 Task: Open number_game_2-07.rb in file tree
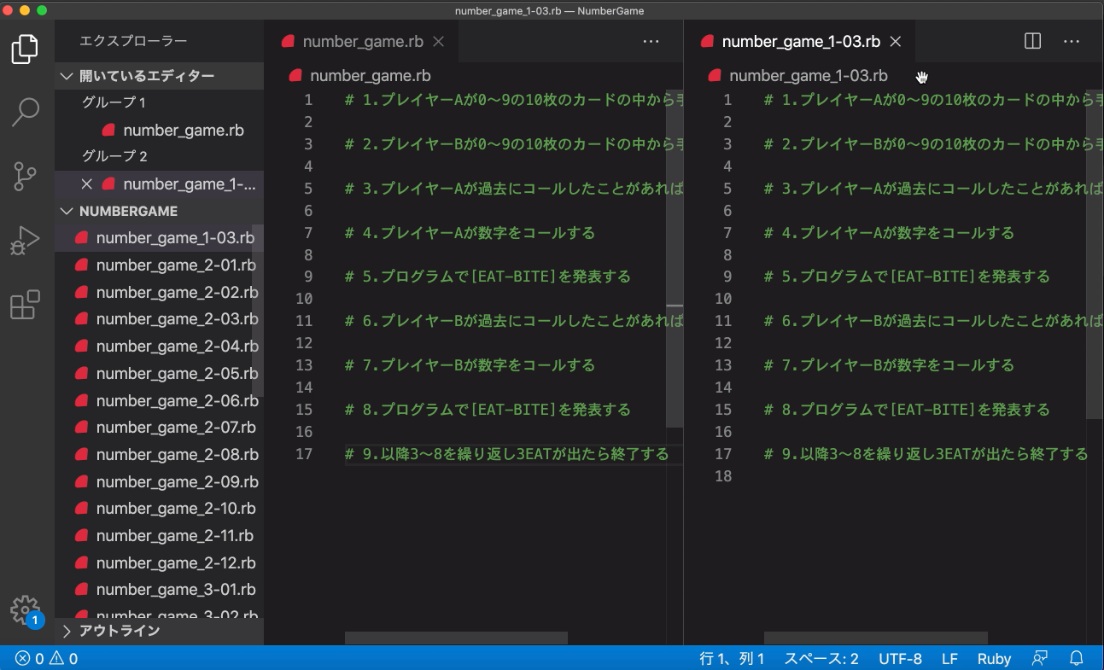coord(159,427)
